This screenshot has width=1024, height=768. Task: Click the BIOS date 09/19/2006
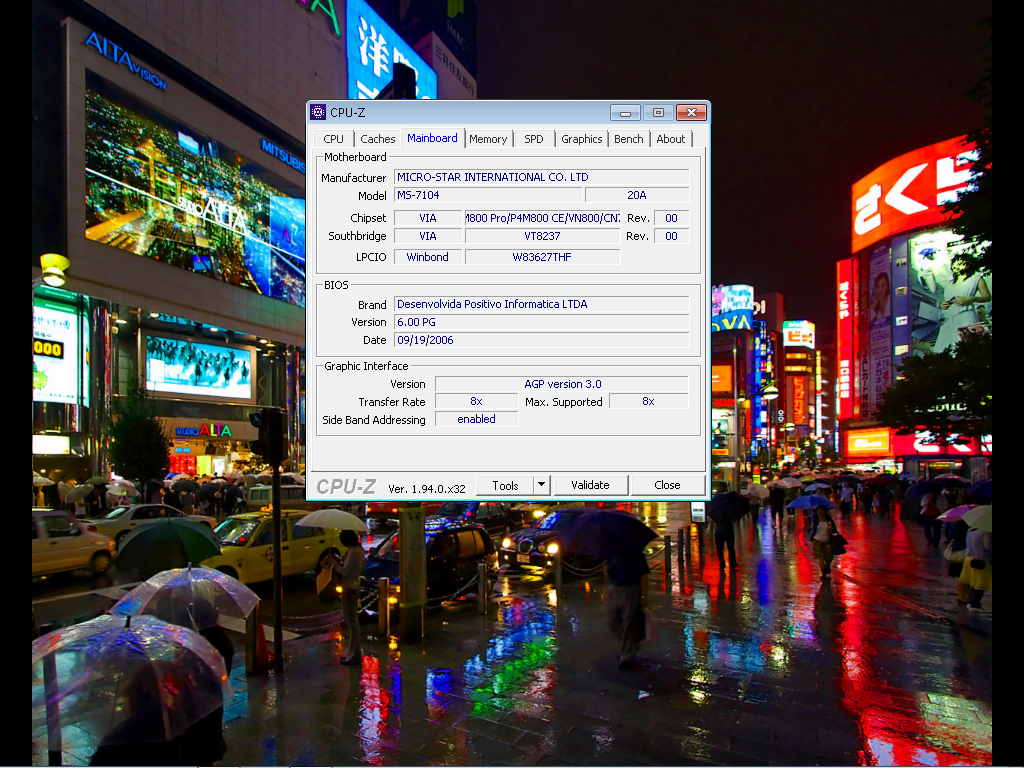coord(541,340)
